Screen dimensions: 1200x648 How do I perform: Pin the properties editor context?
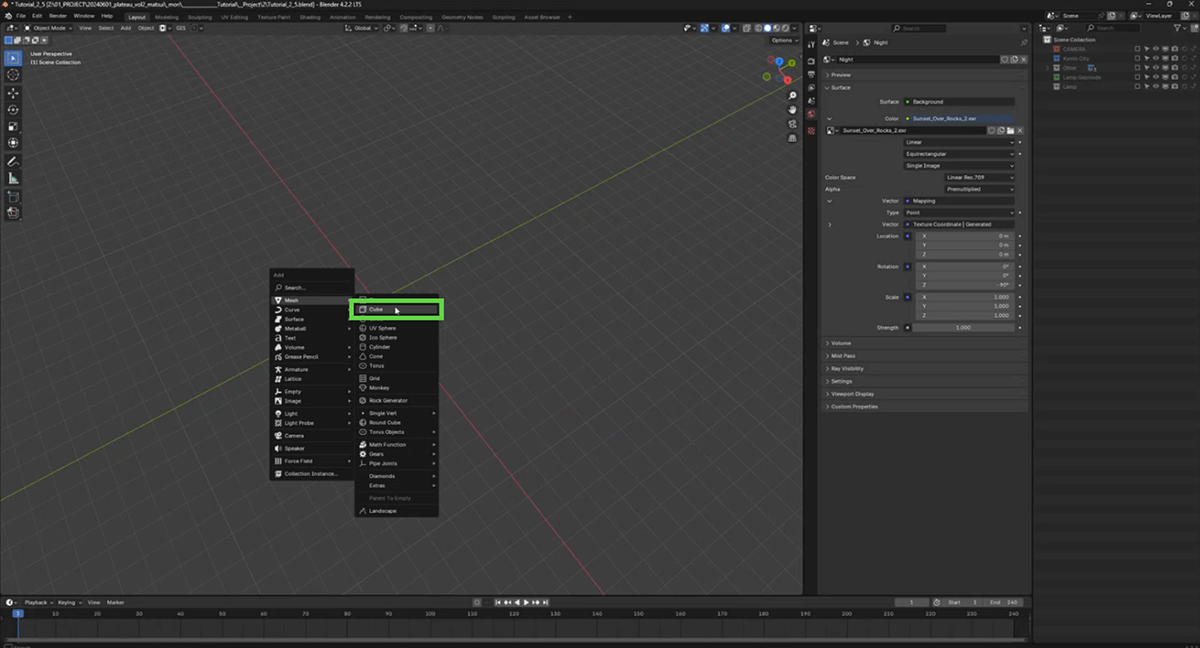point(1023,43)
